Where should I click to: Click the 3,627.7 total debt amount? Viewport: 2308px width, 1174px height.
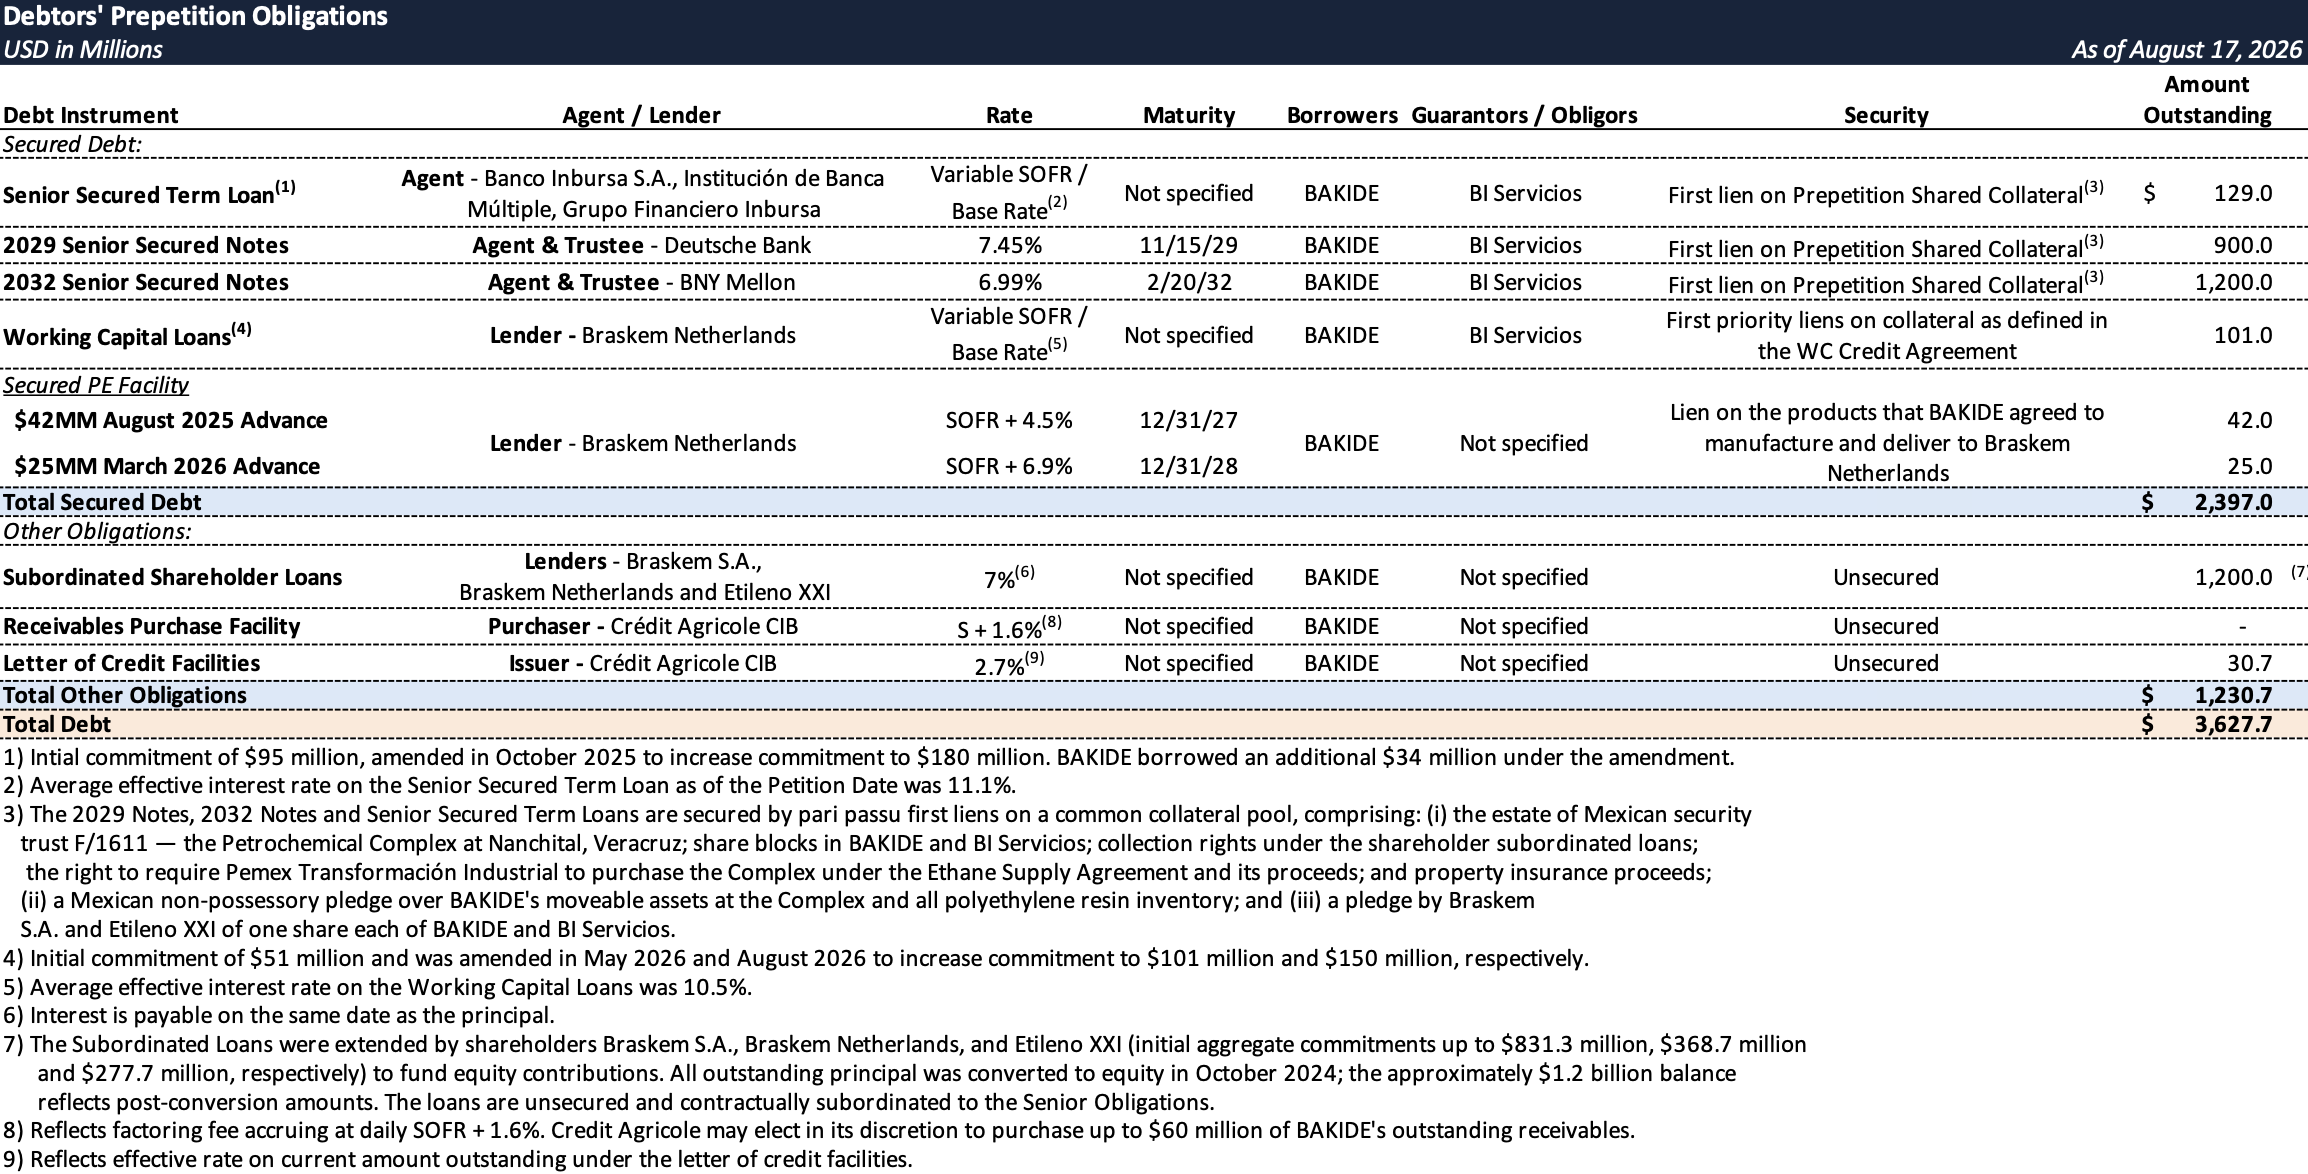coord(2234,724)
